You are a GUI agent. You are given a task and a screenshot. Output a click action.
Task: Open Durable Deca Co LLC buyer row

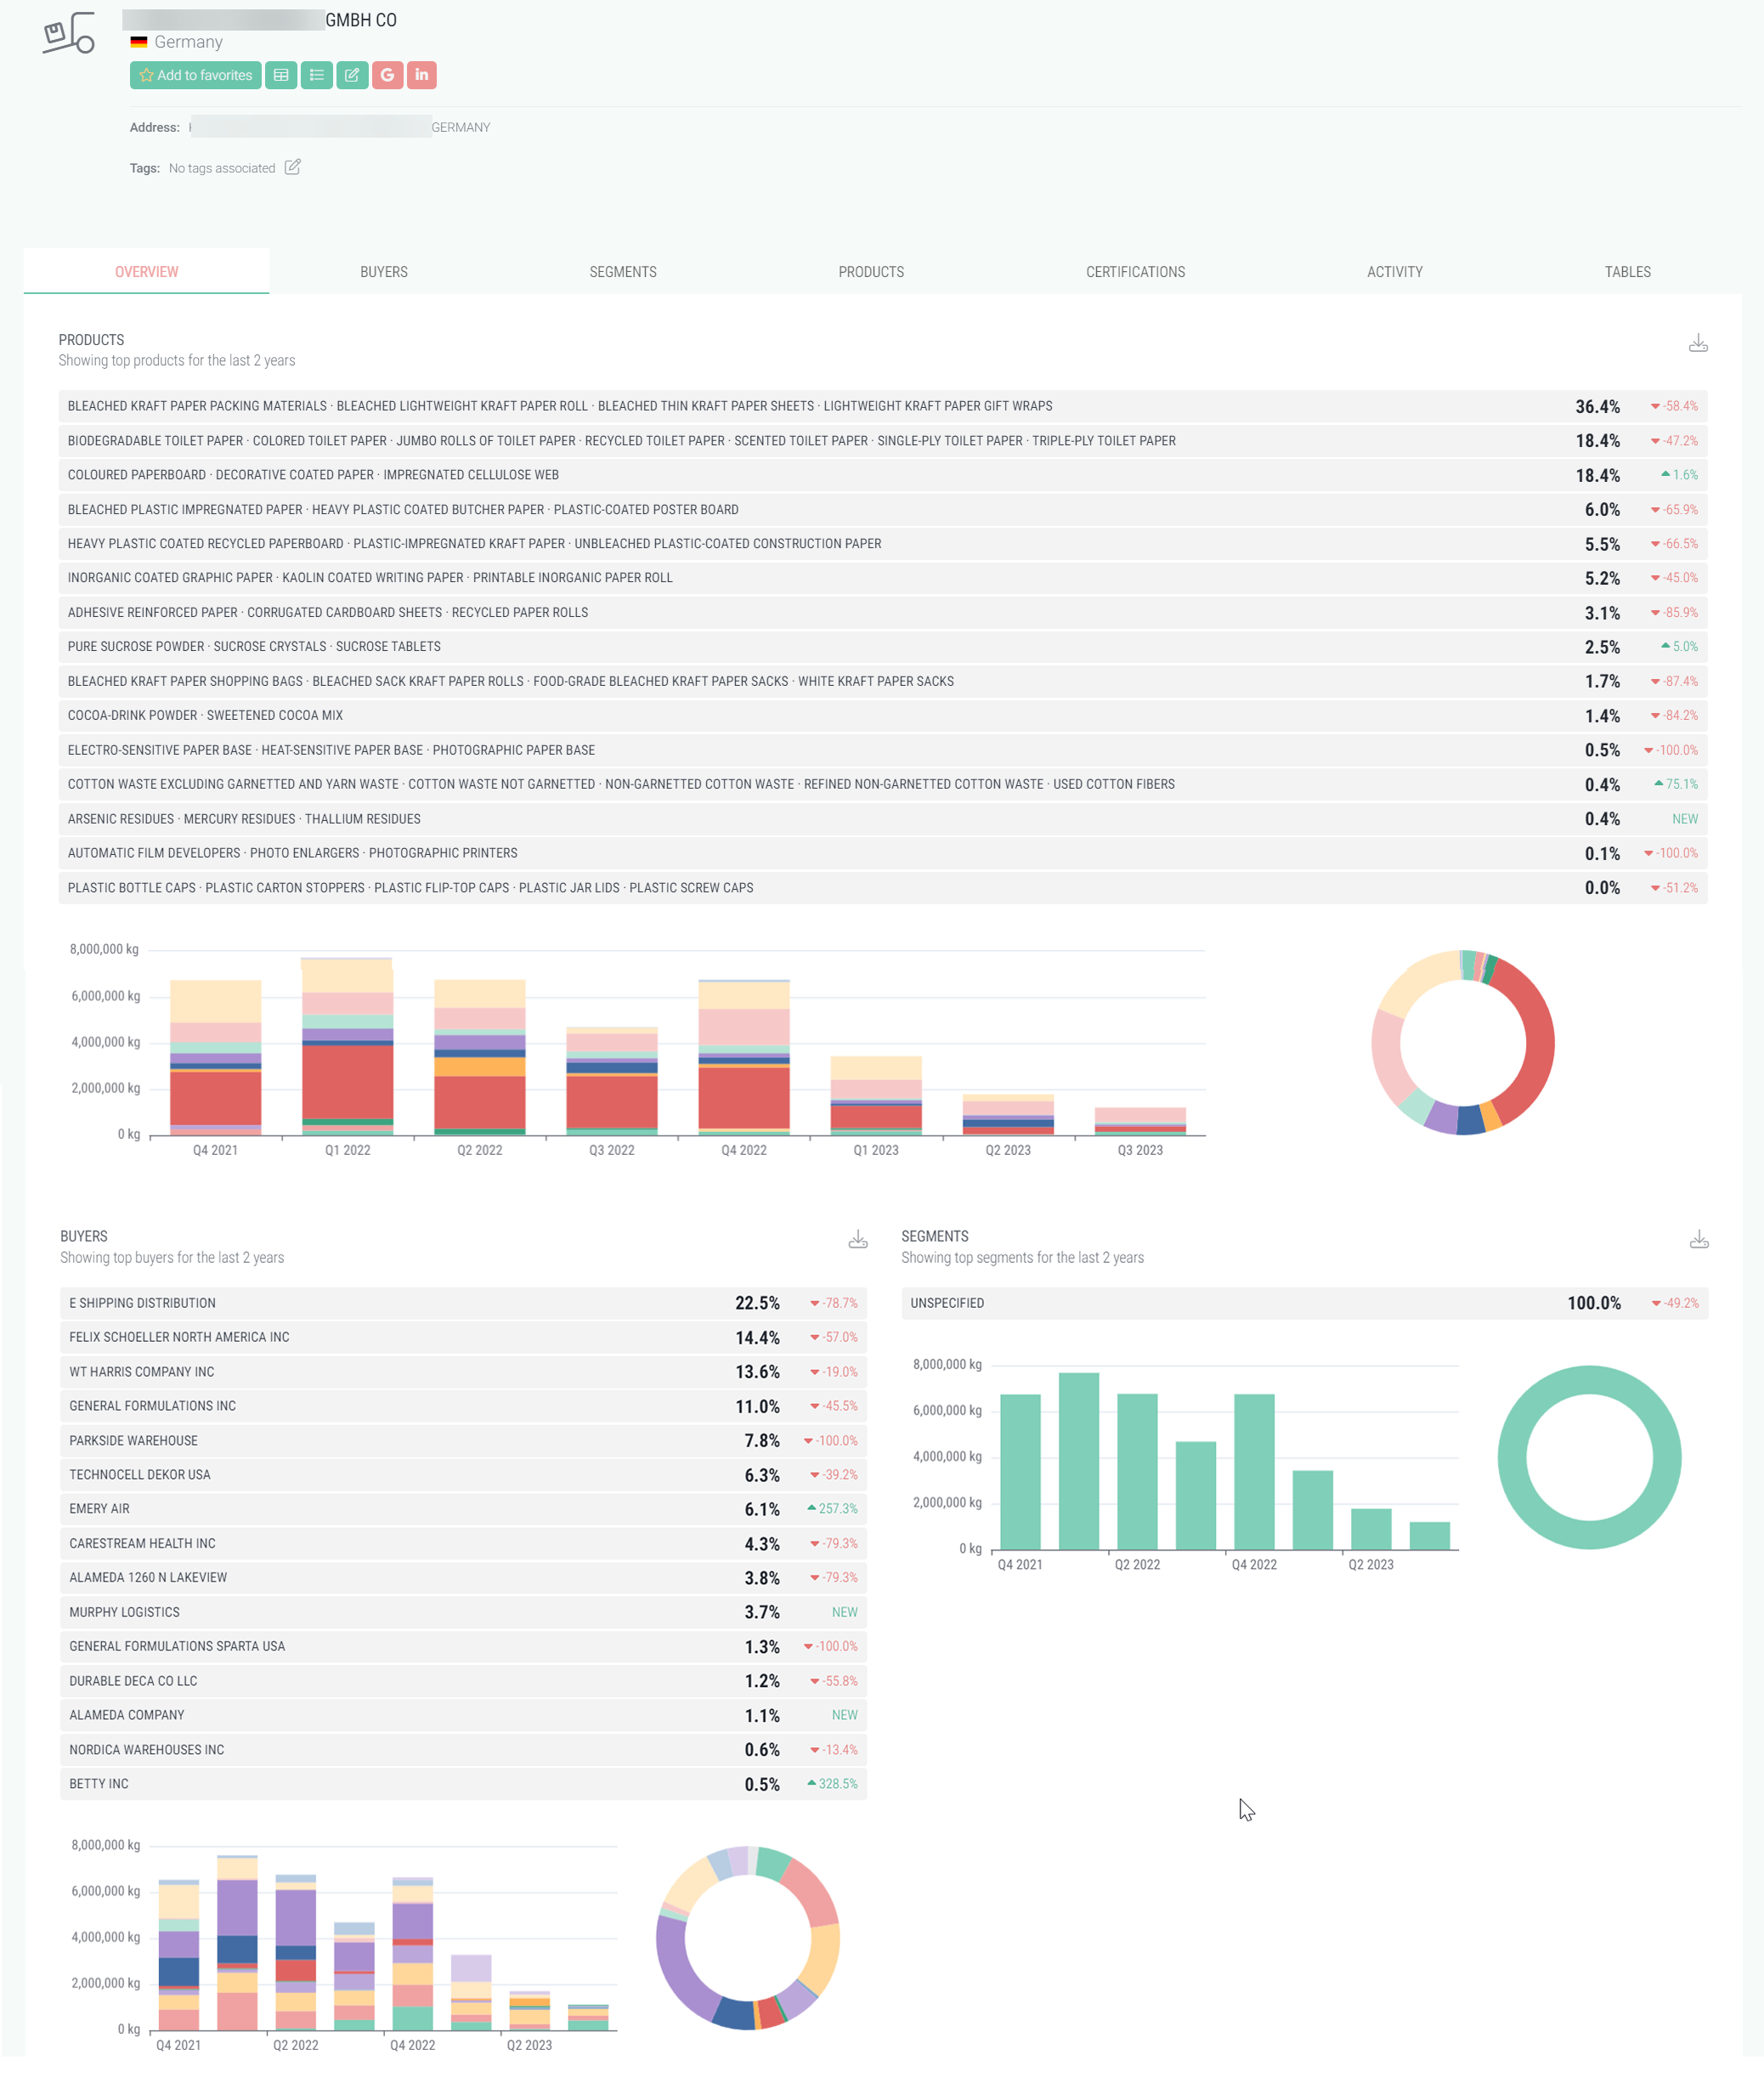pyautogui.click(x=463, y=1681)
